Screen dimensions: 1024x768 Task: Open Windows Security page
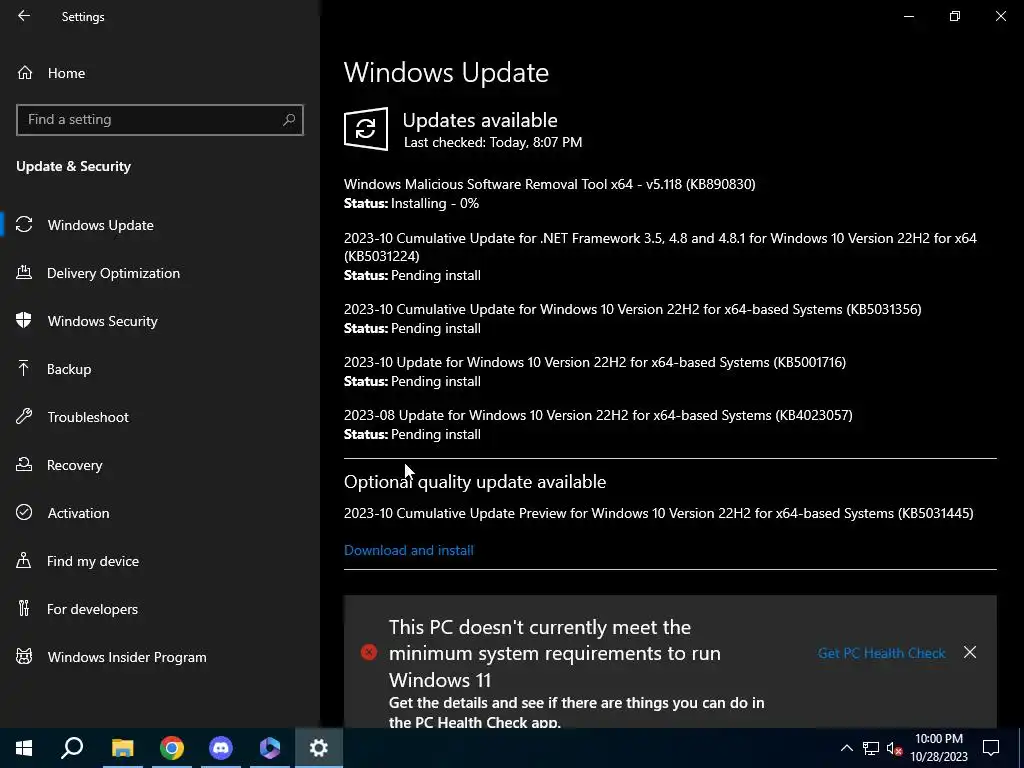click(103, 321)
